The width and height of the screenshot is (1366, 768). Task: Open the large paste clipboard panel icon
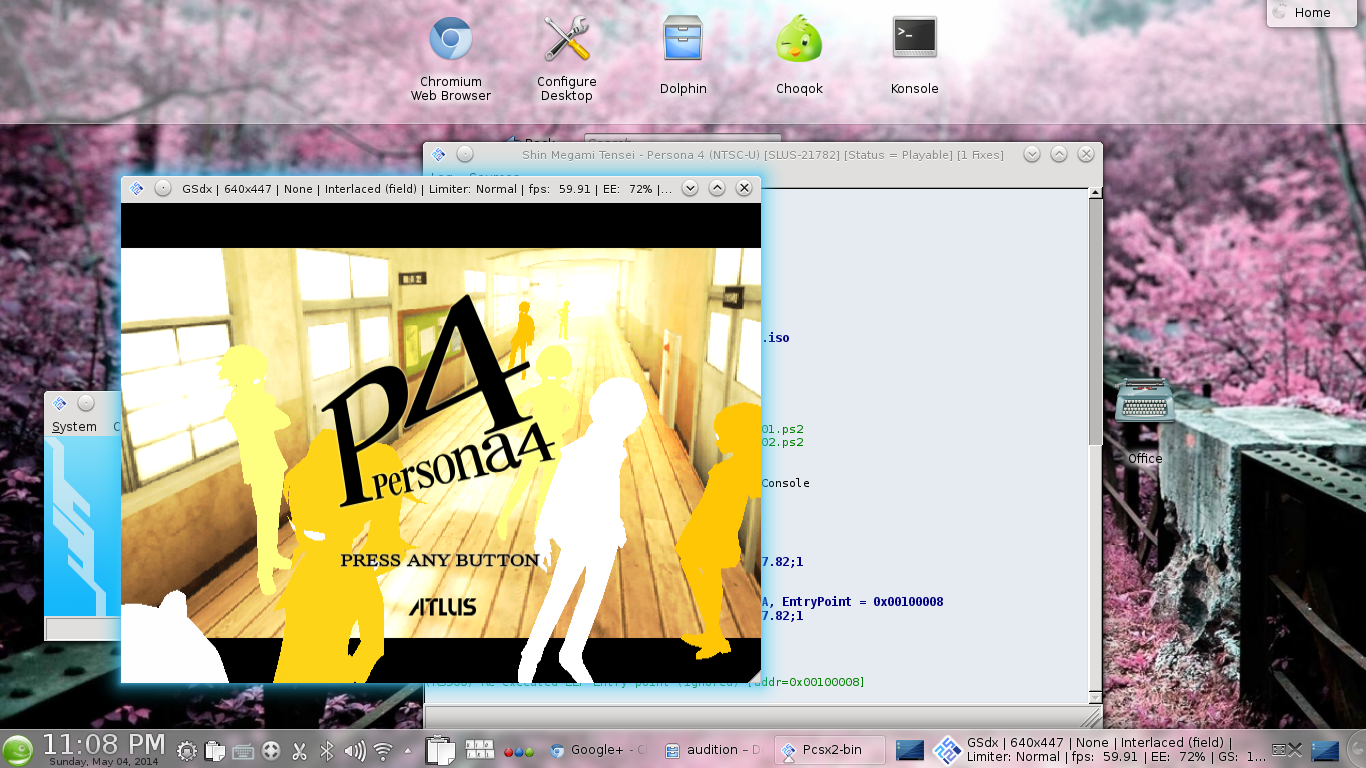[440, 750]
